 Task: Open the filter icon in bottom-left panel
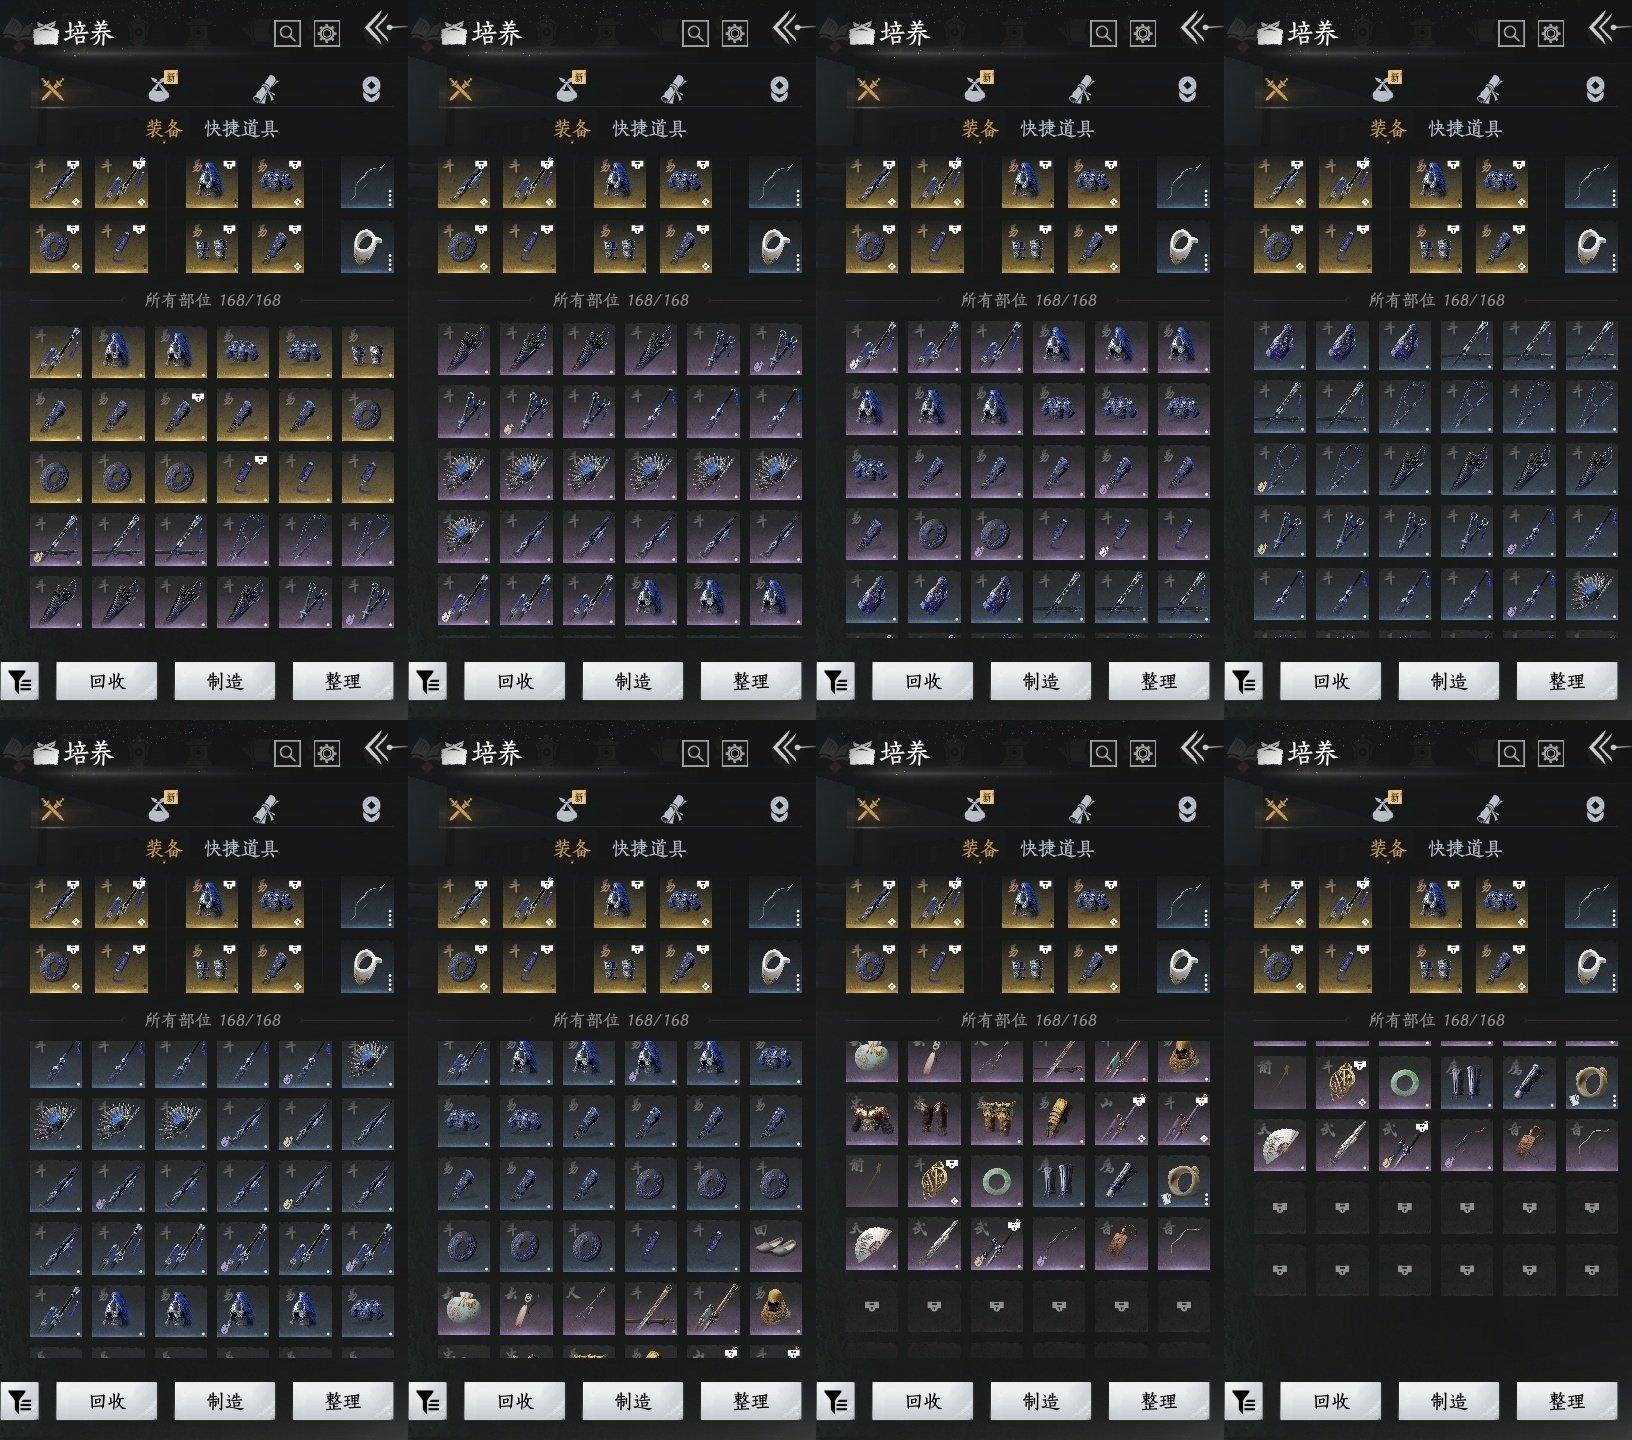(x=20, y=1402)
